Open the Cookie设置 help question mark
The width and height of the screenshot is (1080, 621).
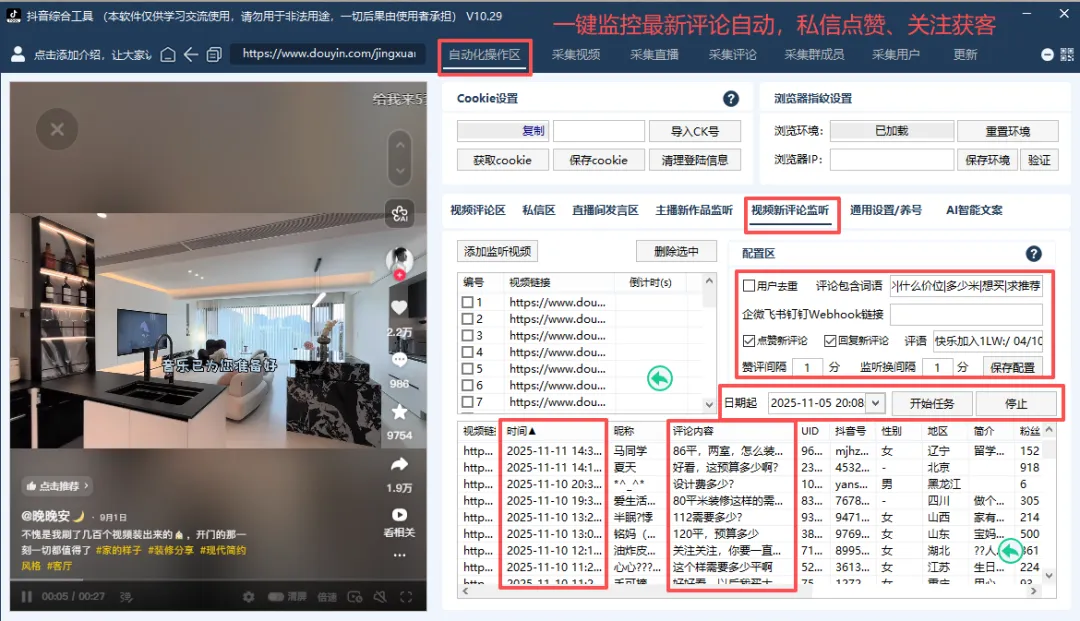[731, 98]
